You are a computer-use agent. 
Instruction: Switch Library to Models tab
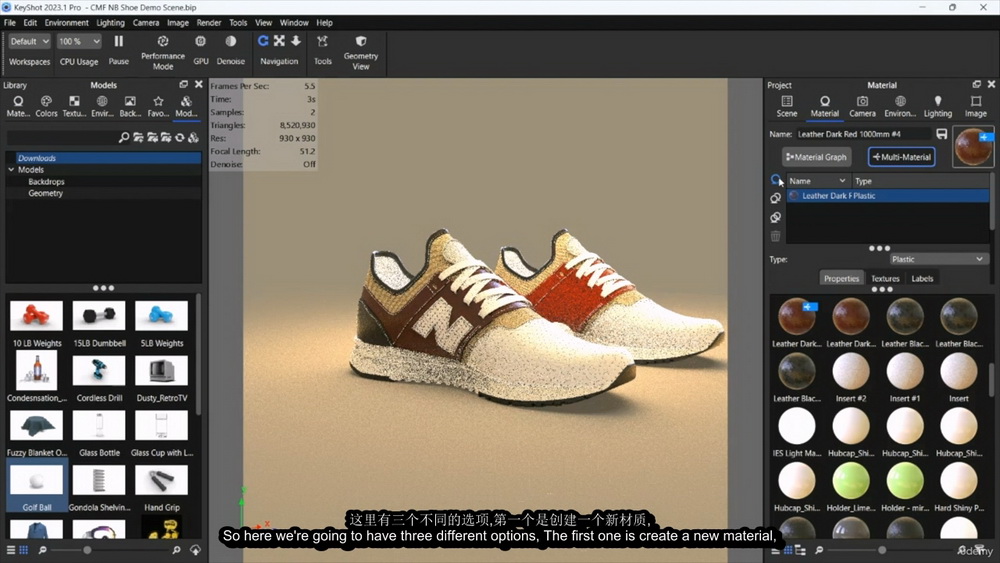[x=186, y=106]
